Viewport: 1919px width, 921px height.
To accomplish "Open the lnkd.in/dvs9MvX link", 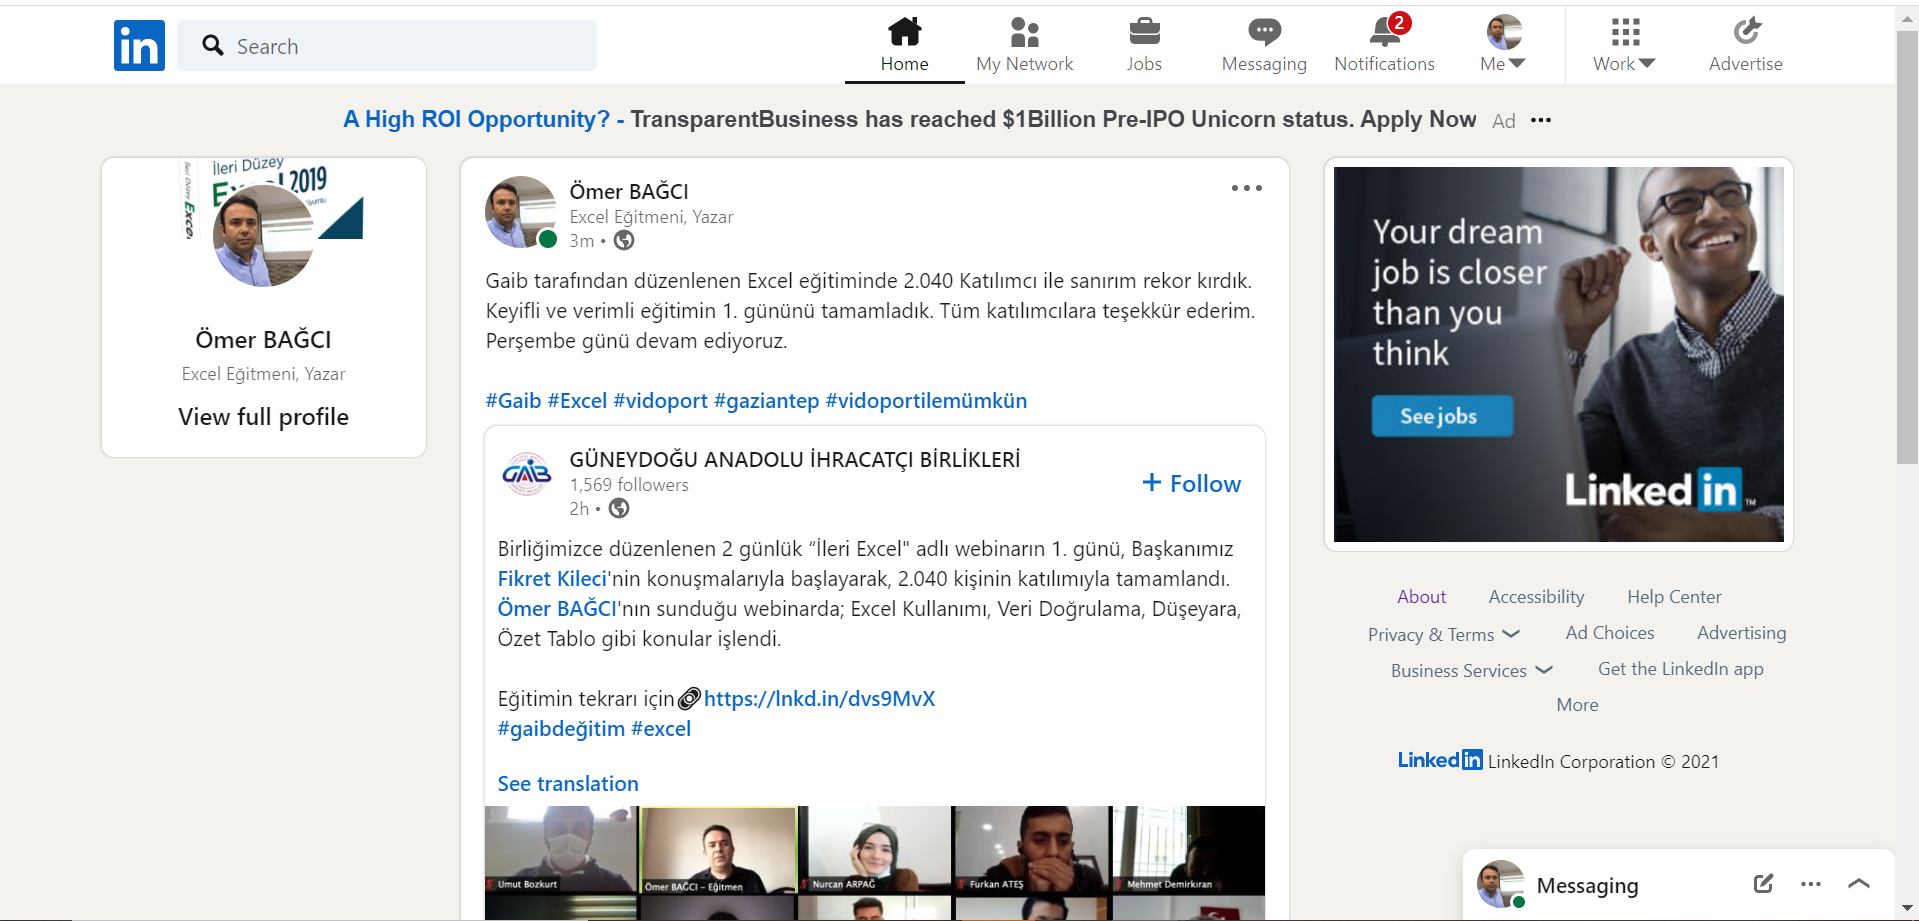I will click(x=820, y=699).
